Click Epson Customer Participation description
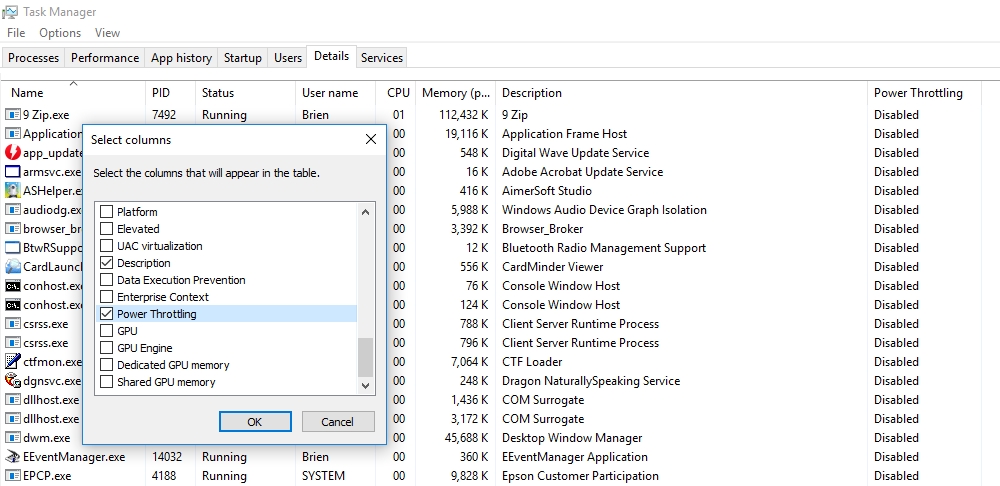Screen dimensions: 1000x486 (580, 476)
